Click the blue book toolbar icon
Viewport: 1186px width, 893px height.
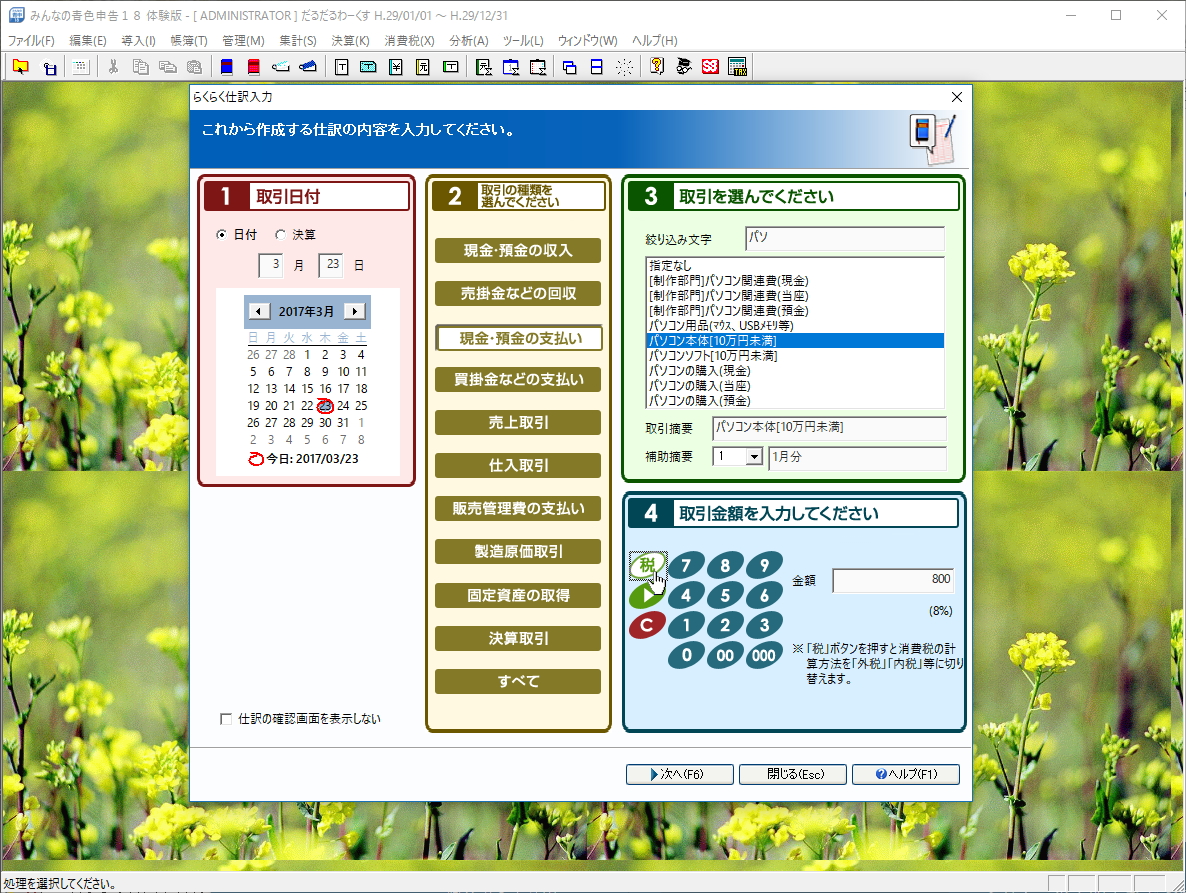(x=226, y=67)
